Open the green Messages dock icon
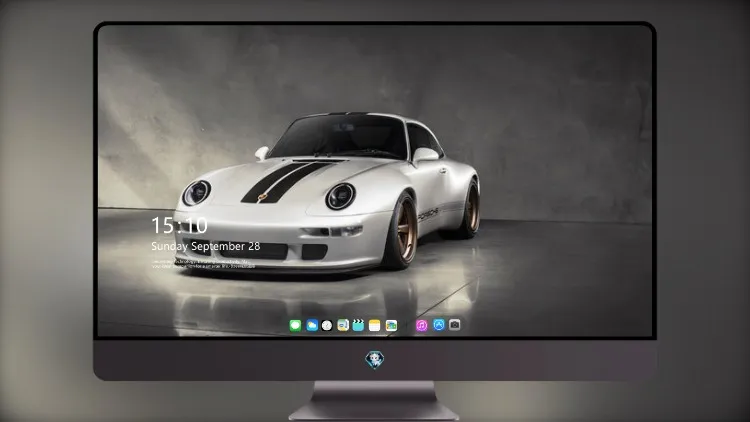This screenshot has width=750, height=422. (295, 325)
